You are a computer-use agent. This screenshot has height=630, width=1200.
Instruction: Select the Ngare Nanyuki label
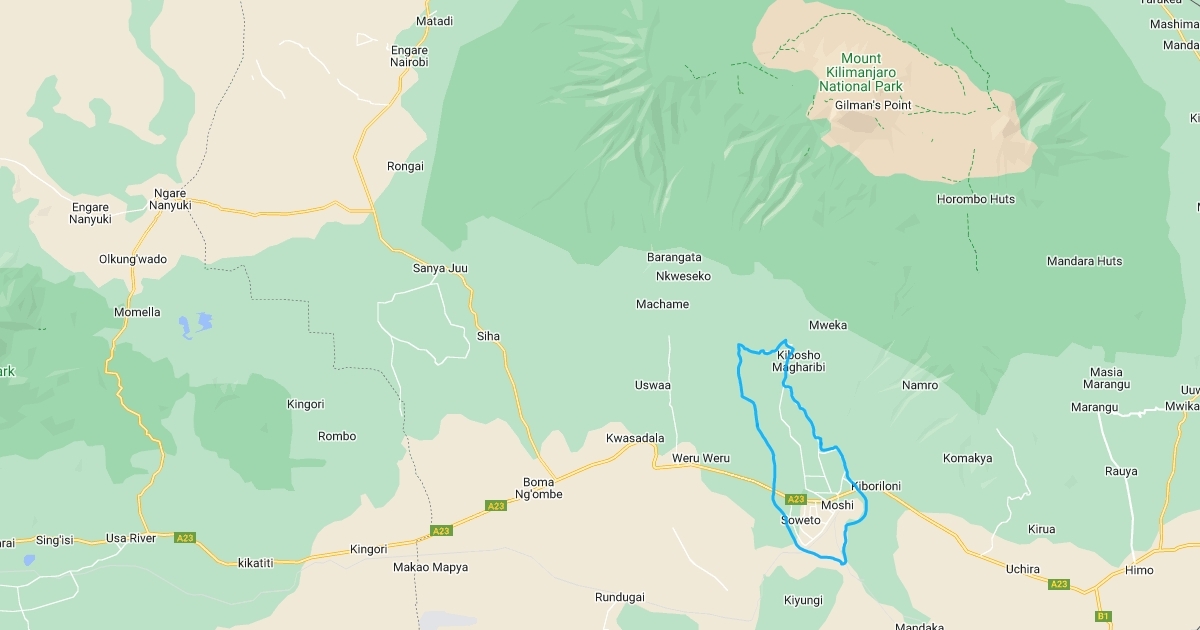click(171, 200)
